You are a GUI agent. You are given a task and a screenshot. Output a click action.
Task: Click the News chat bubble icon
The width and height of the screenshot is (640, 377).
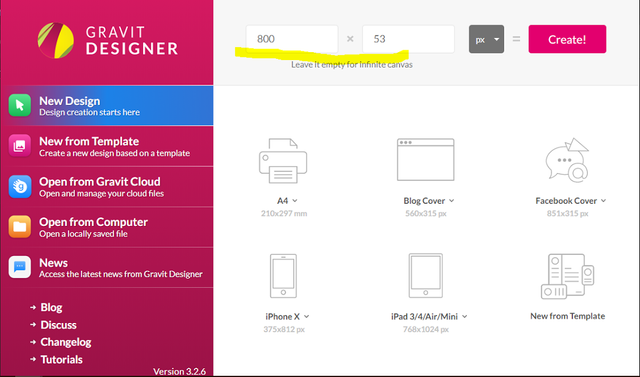(x=20, y=267)
